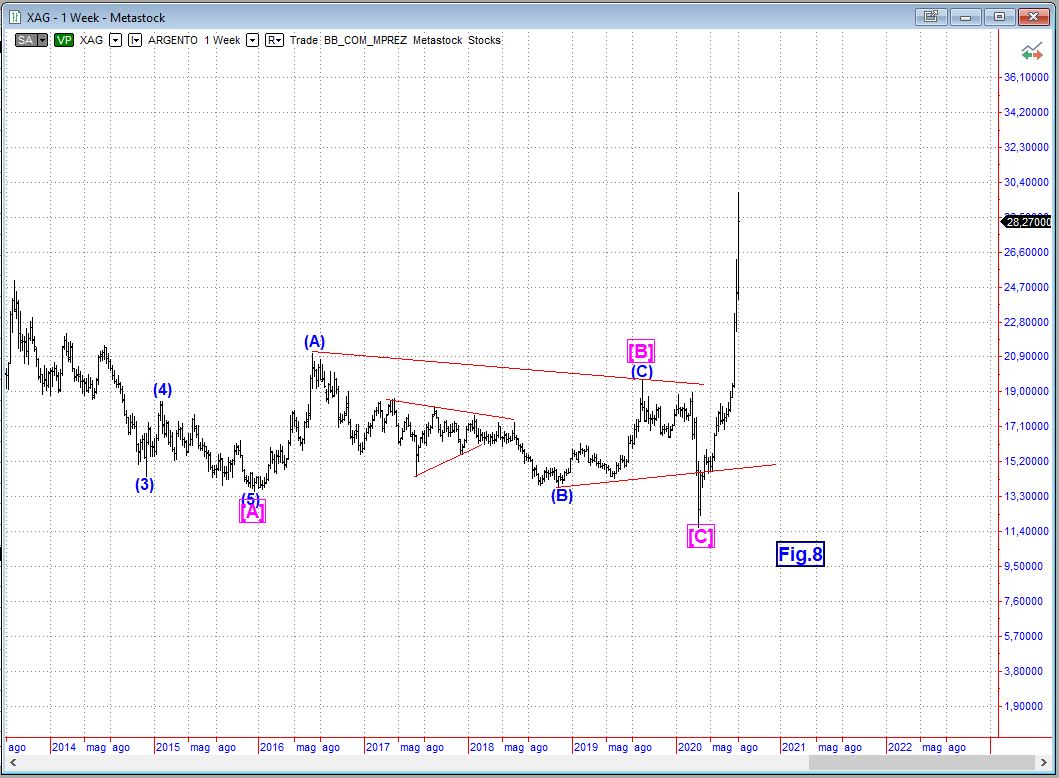Click the left arrow of horizontal scrollbar

(x=12, y=762)
